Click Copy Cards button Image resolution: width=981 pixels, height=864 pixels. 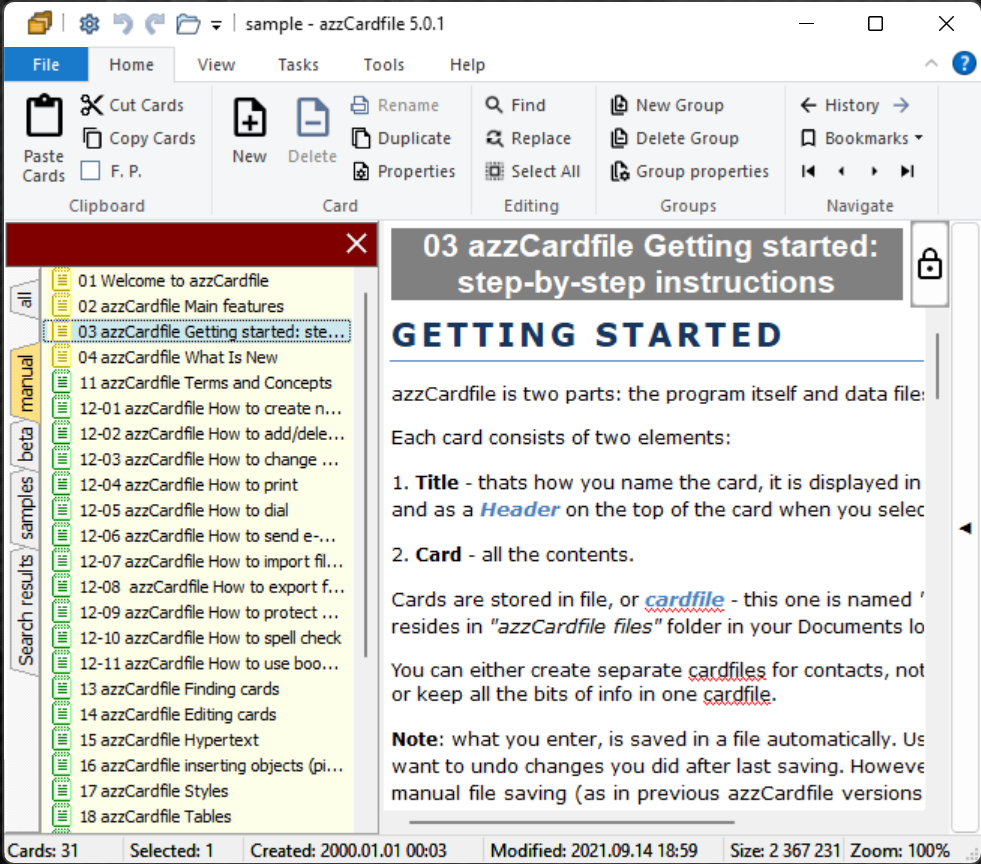click(140, 138)
